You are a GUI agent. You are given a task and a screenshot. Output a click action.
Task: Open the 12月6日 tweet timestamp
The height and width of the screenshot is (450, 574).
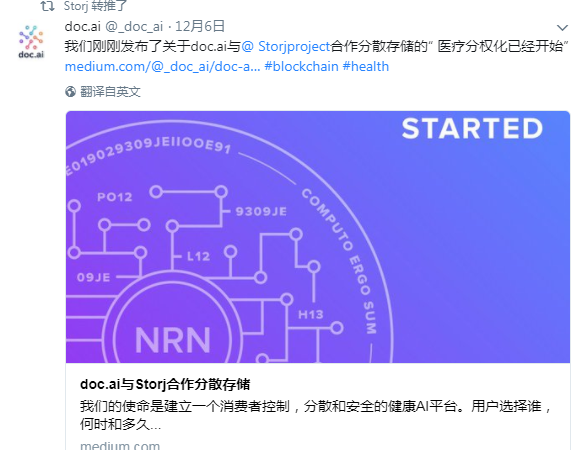[200, 26]
